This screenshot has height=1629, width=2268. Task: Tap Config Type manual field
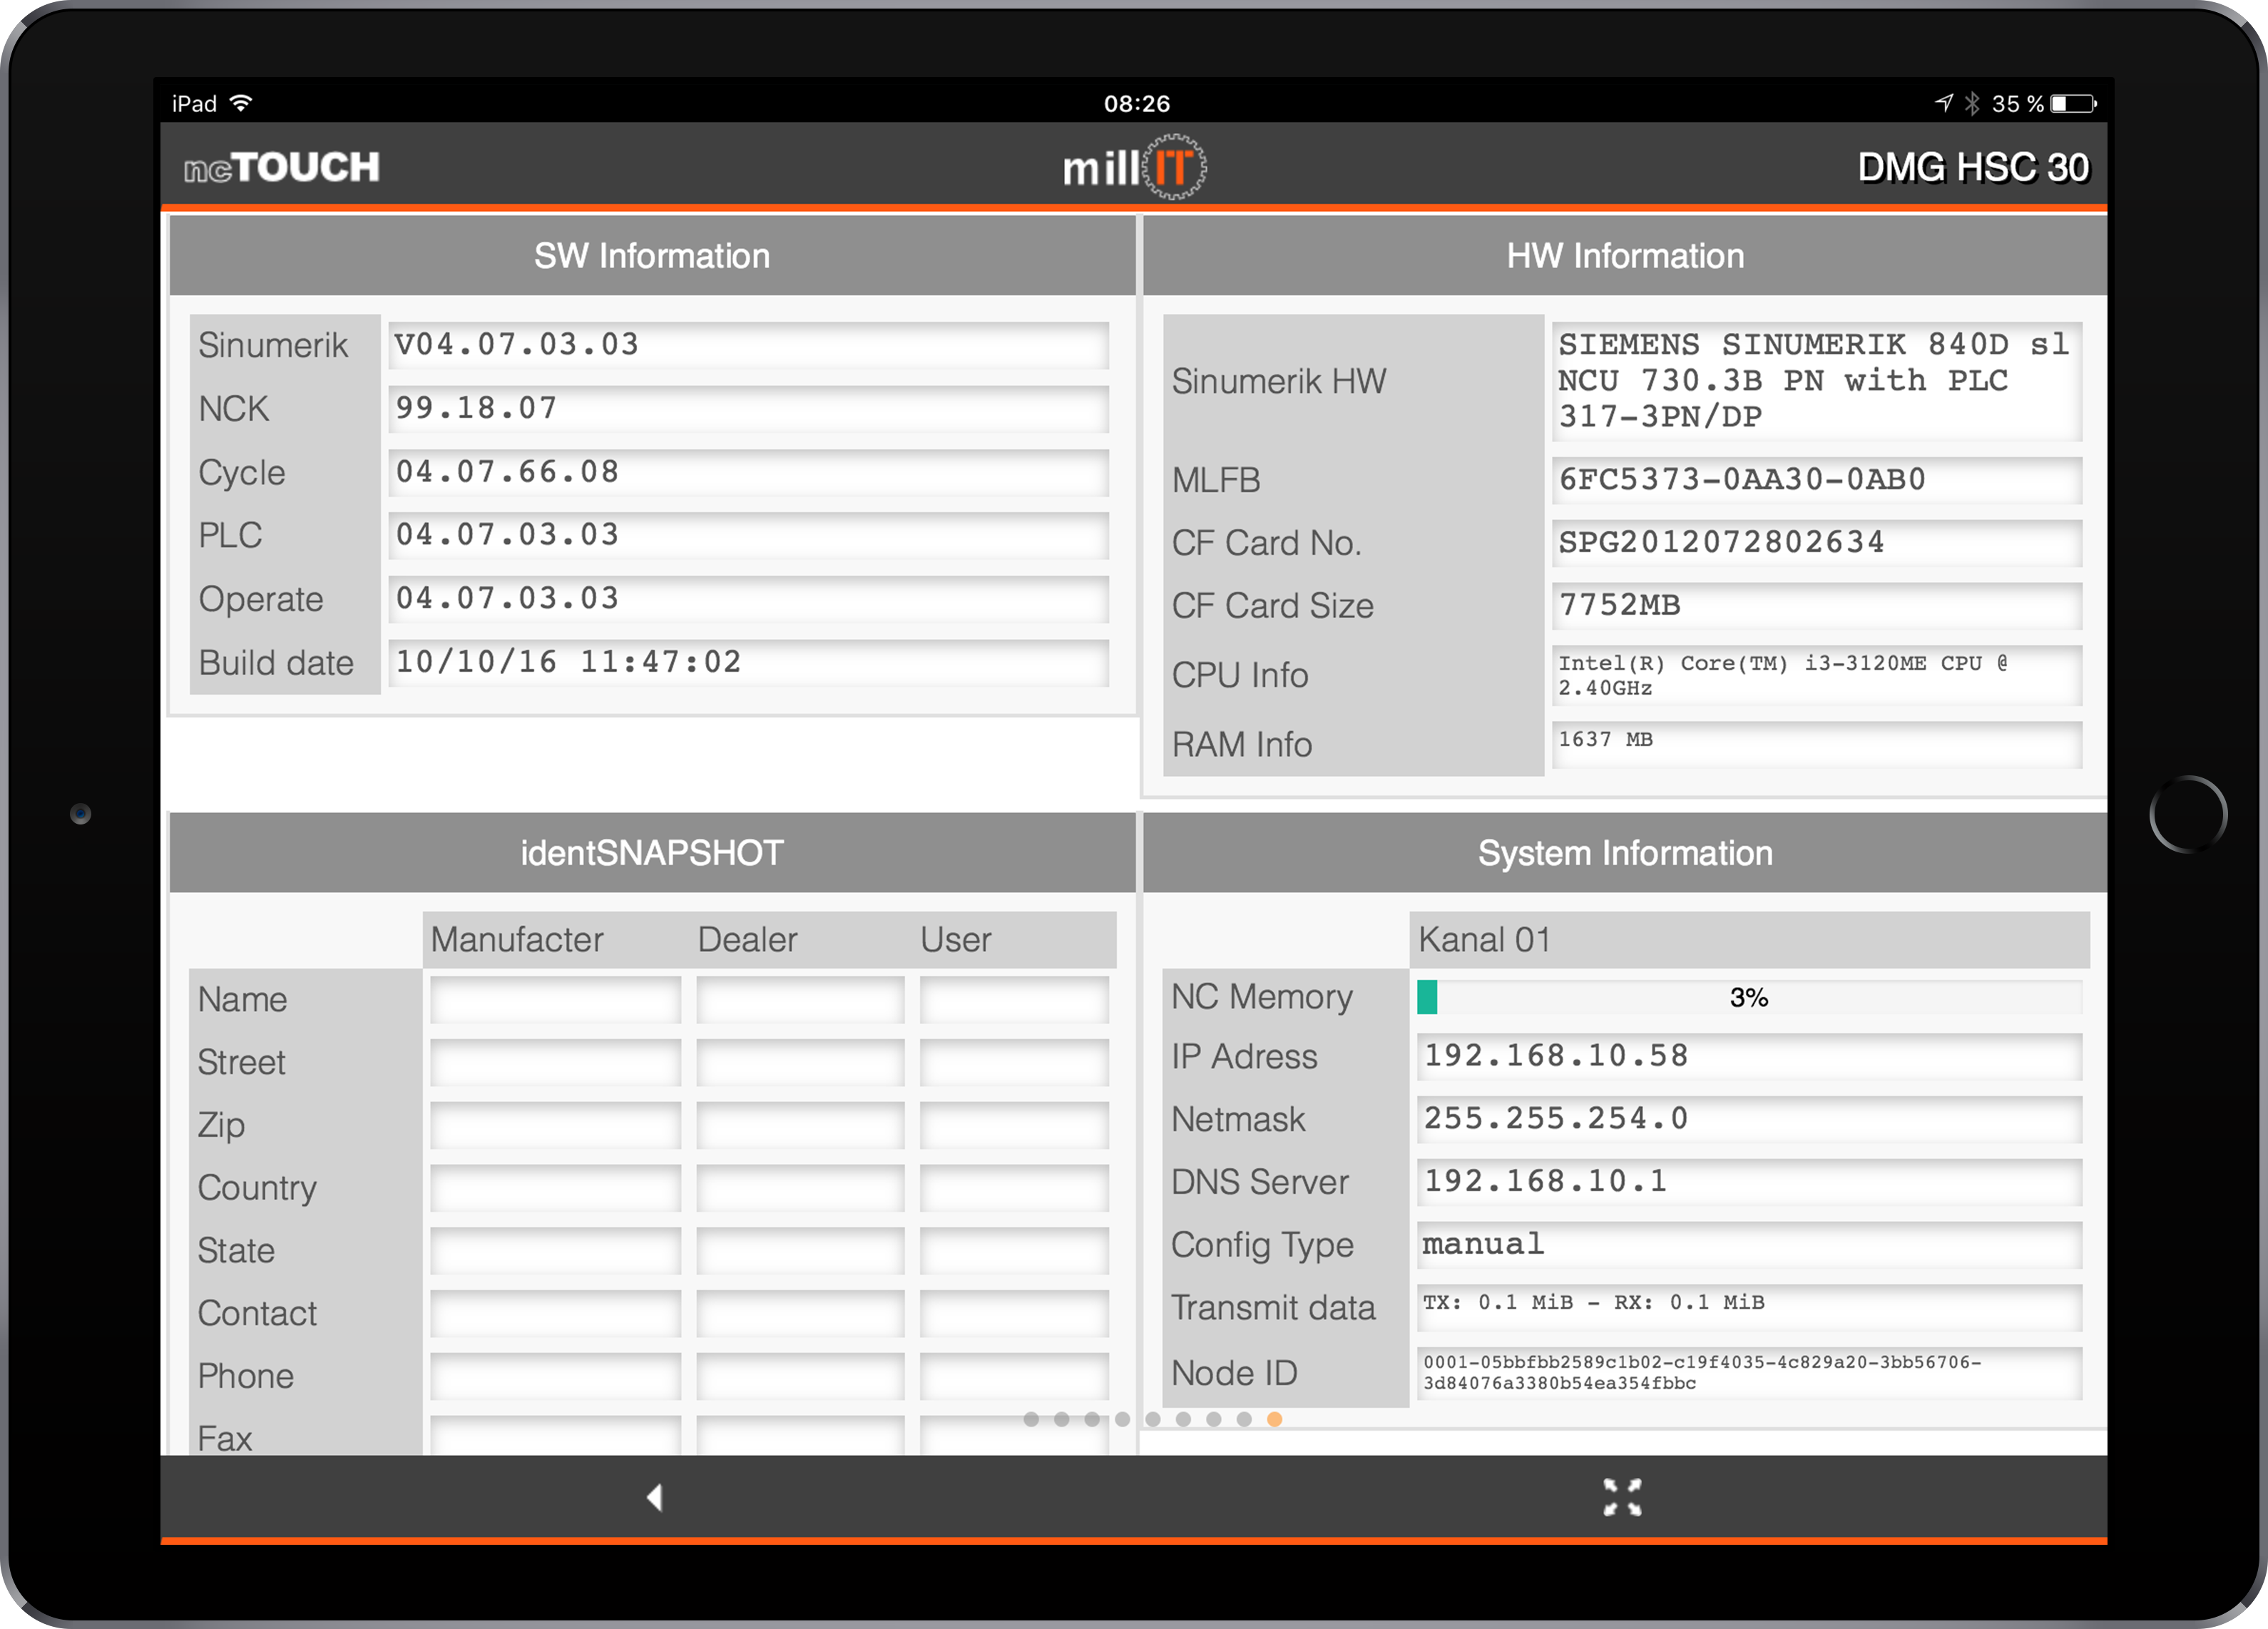click(x=1749, y=1245)
